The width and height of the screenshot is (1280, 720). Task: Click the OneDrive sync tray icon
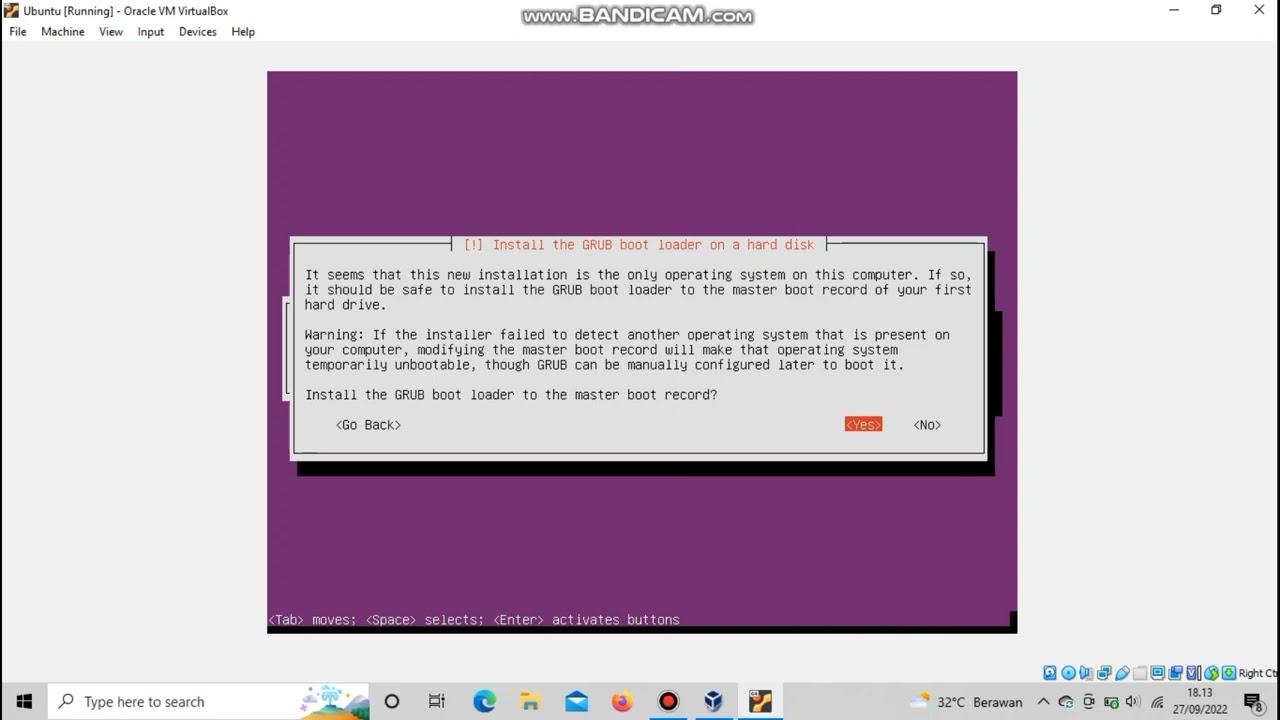tap(1066, 702)
